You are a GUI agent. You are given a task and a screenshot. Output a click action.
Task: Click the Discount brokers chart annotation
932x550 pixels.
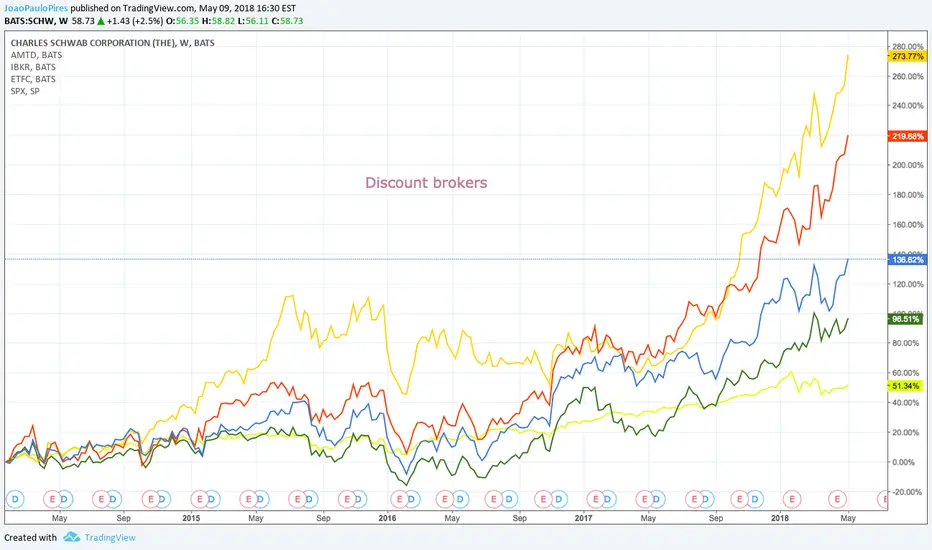(426, 183)
